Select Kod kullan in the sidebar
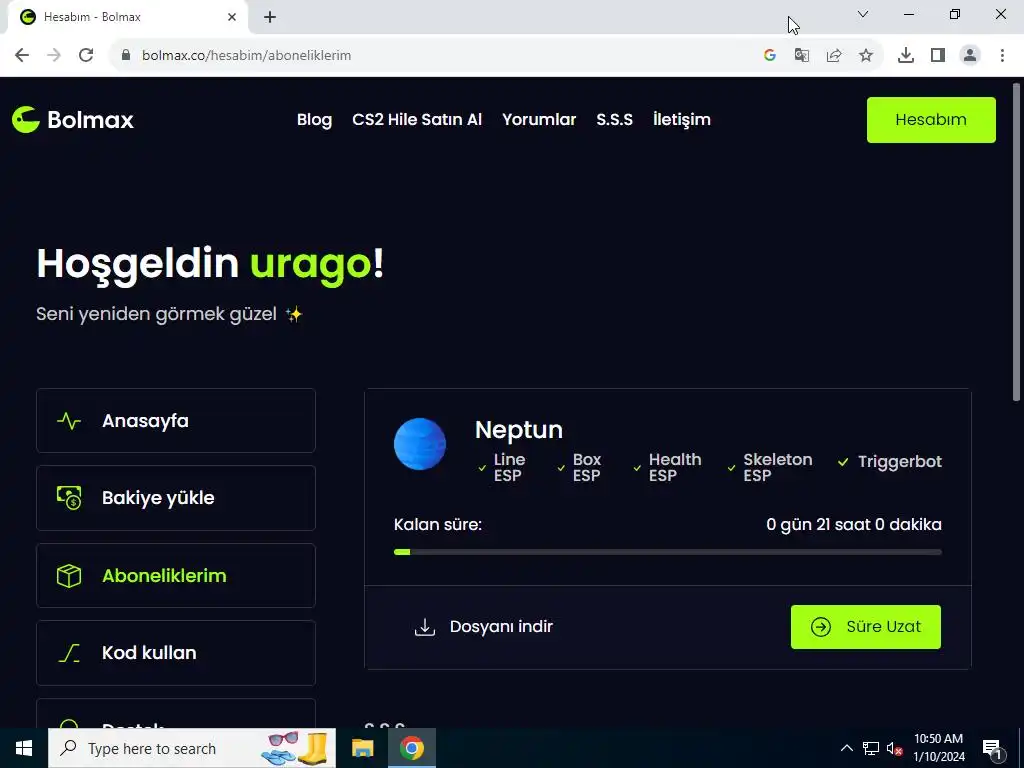Viewport: 1024px width, 768px height. [x=176, y=652]
